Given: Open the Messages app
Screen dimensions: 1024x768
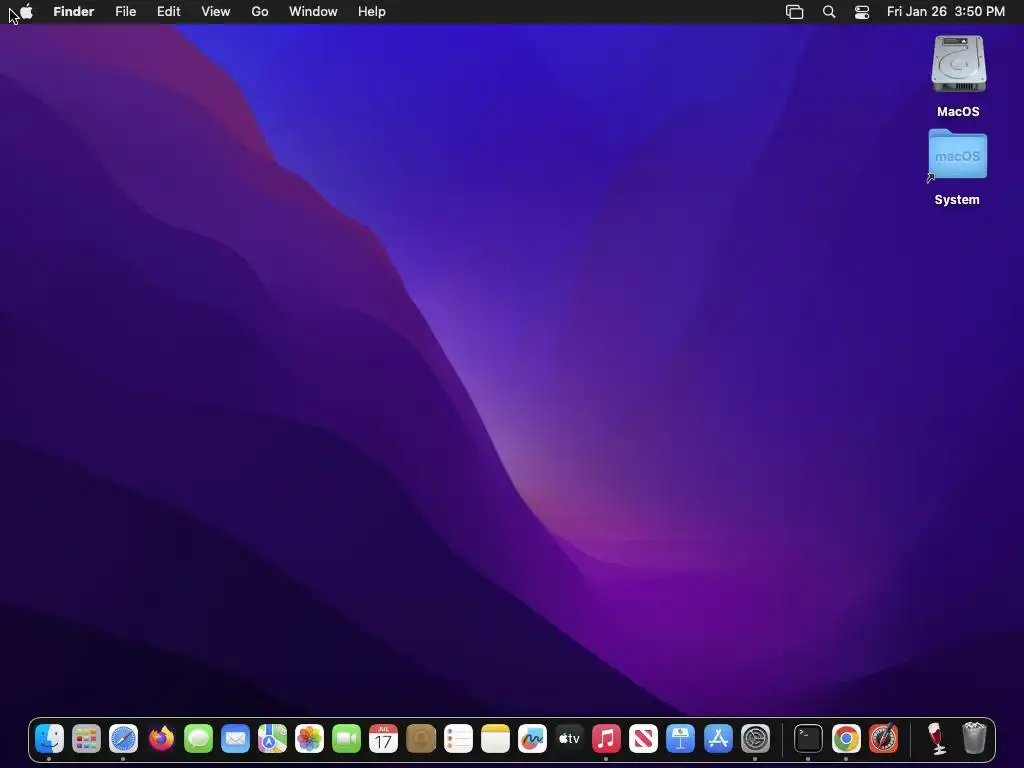Looking at the screenshot, I should pyautogui.click(x=198, y=739).
